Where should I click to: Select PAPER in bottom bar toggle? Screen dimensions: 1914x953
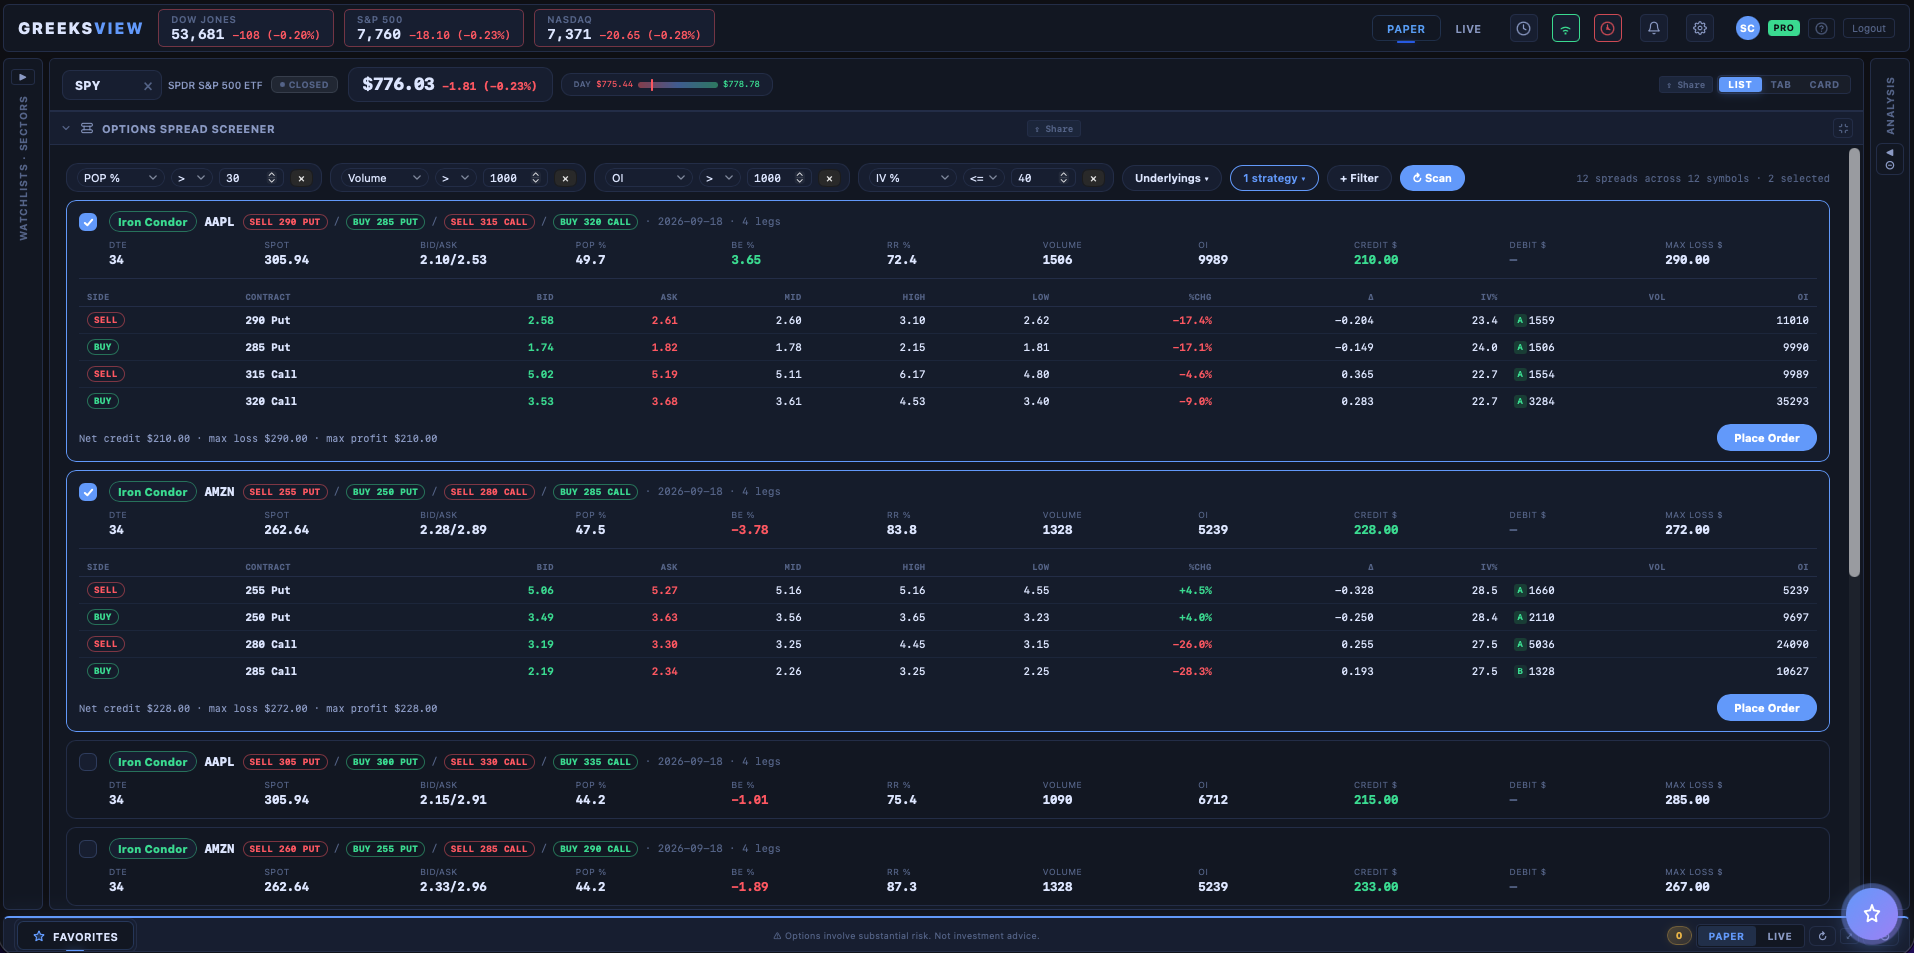1726,937
